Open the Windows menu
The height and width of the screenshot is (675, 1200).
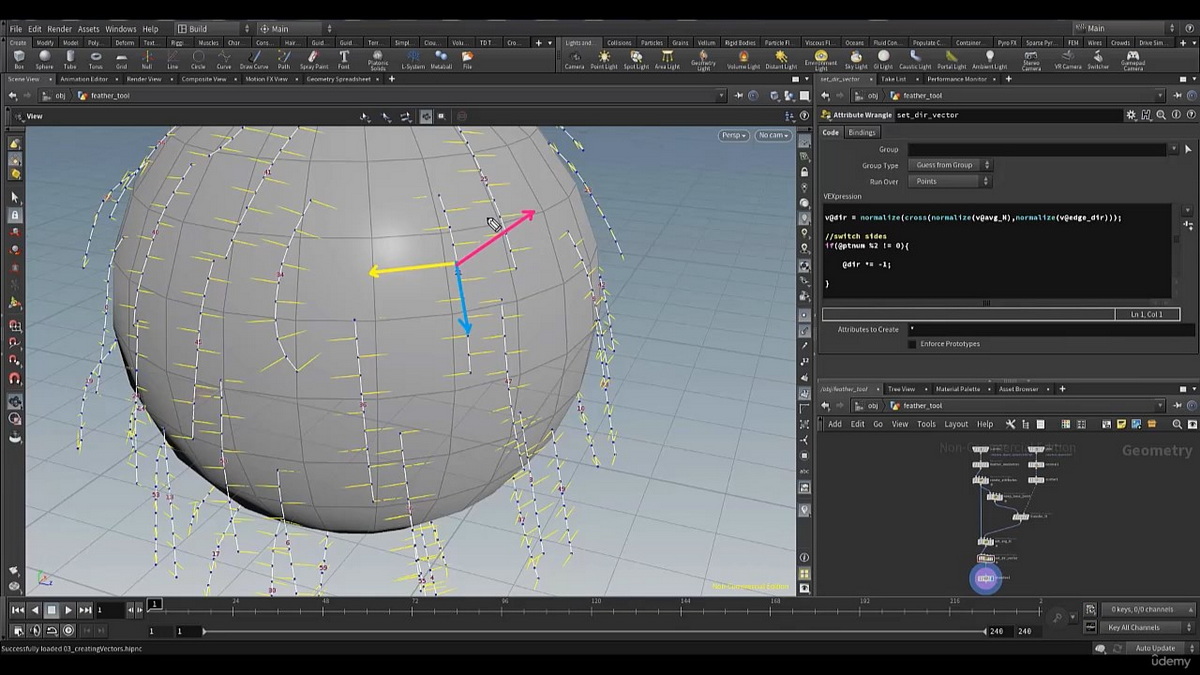(120, 29)
